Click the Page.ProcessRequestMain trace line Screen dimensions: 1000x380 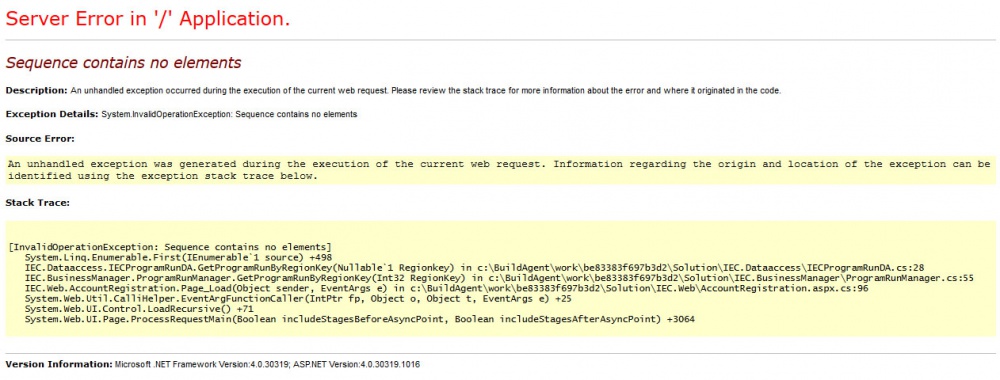(x=360, y=319)
